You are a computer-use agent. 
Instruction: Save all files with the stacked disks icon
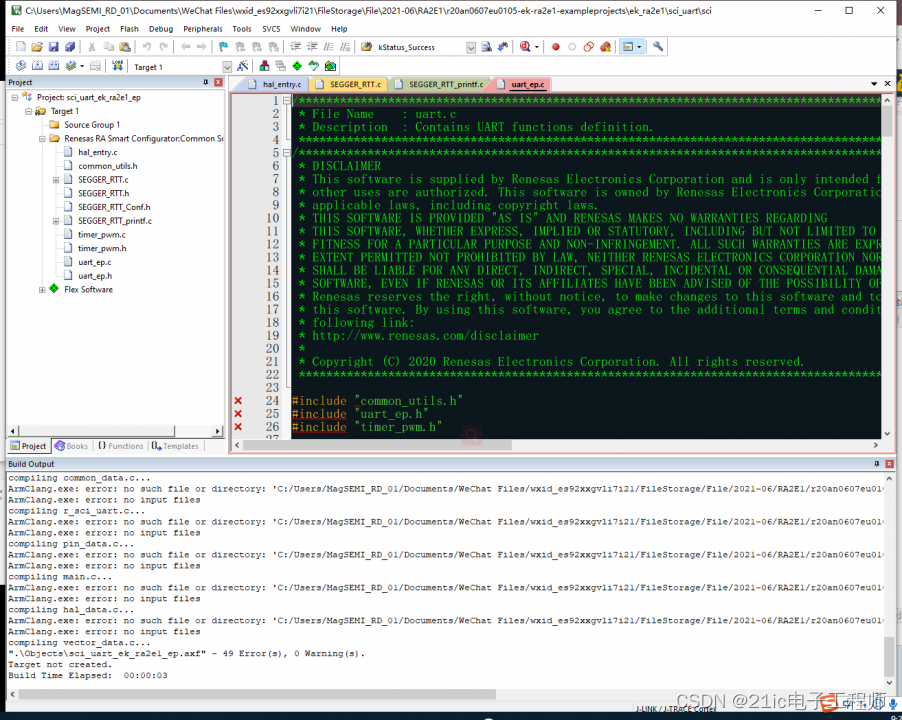(x=70, y=47)
